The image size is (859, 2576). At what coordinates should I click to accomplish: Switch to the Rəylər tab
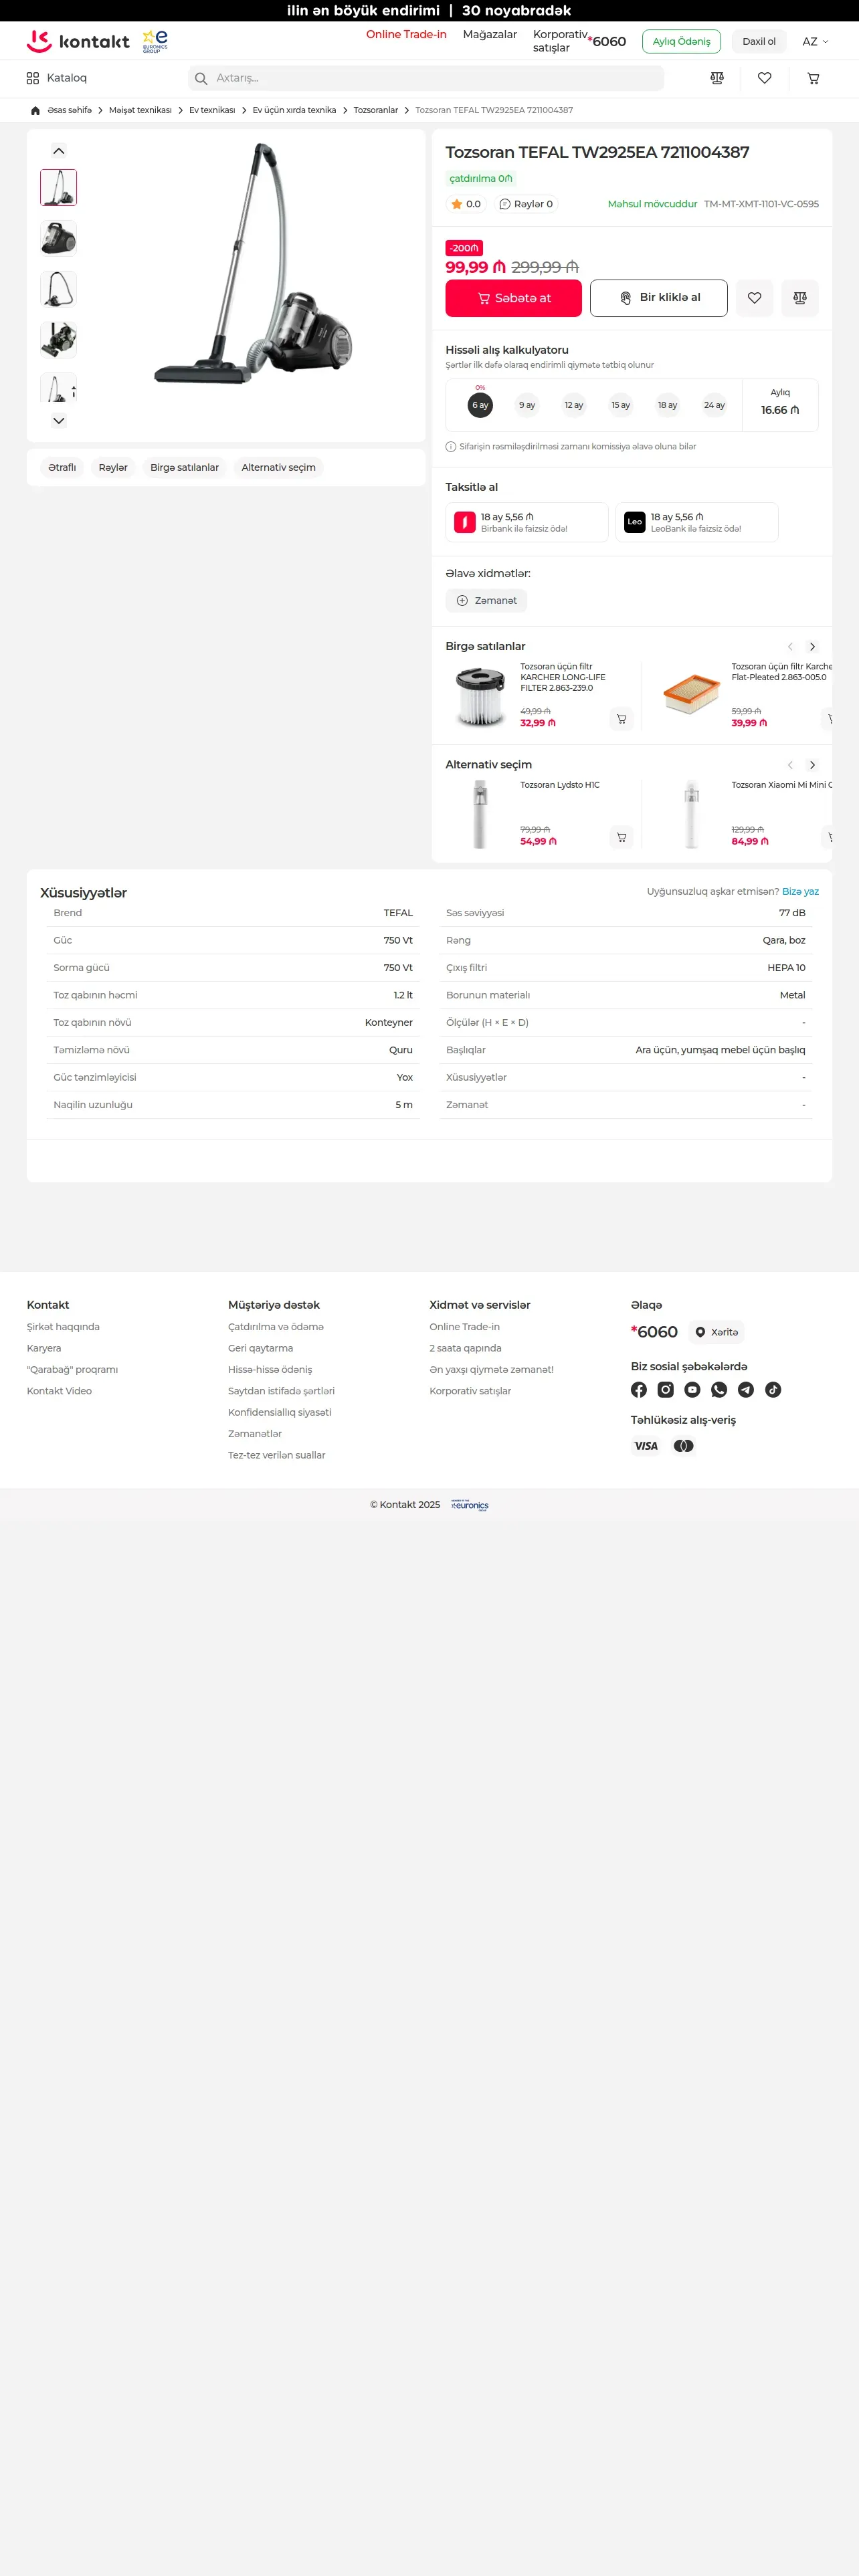(113, 468)
